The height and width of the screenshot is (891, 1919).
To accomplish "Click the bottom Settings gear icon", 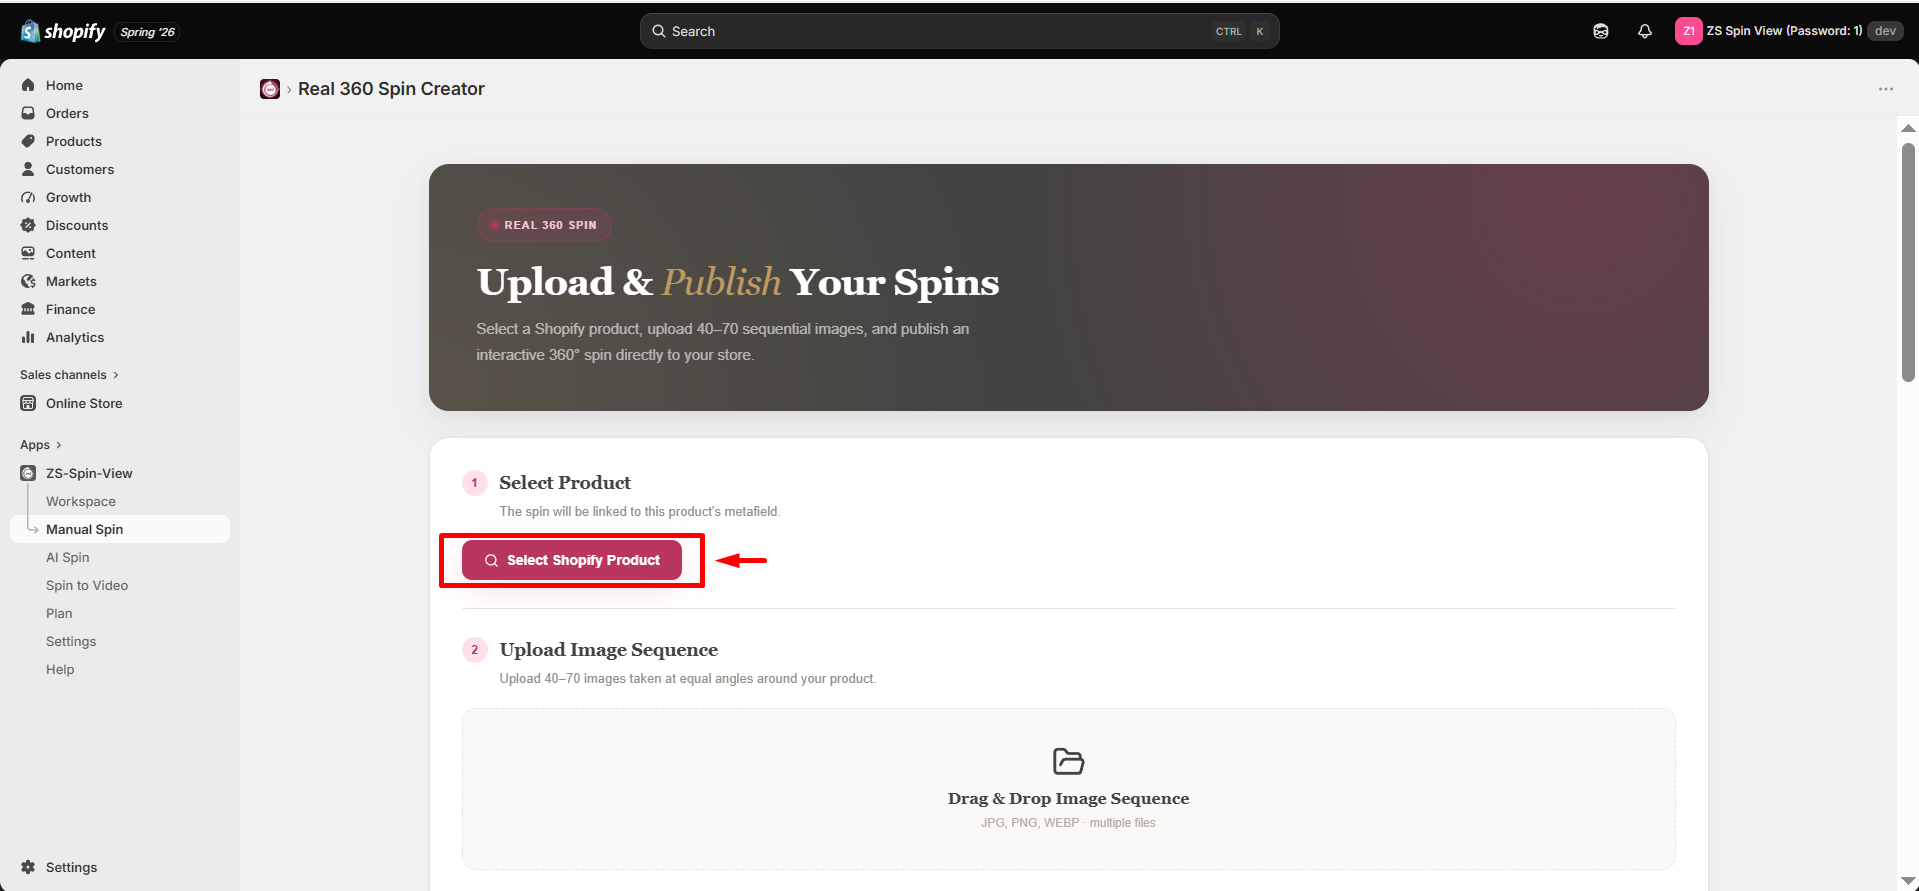I will [x=28, y=867].
